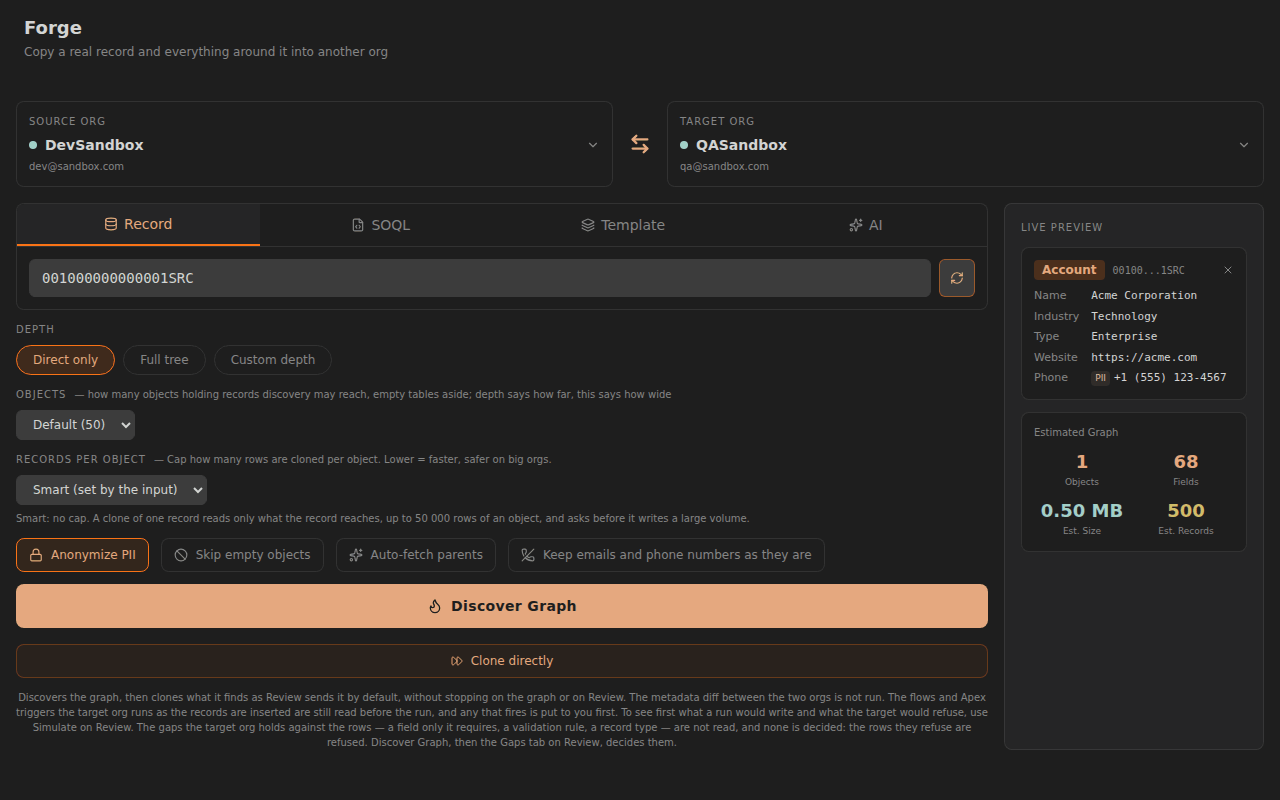Screen dimensions: 1280x800
Task: Click the Template tab label
Action: [633, 225]
